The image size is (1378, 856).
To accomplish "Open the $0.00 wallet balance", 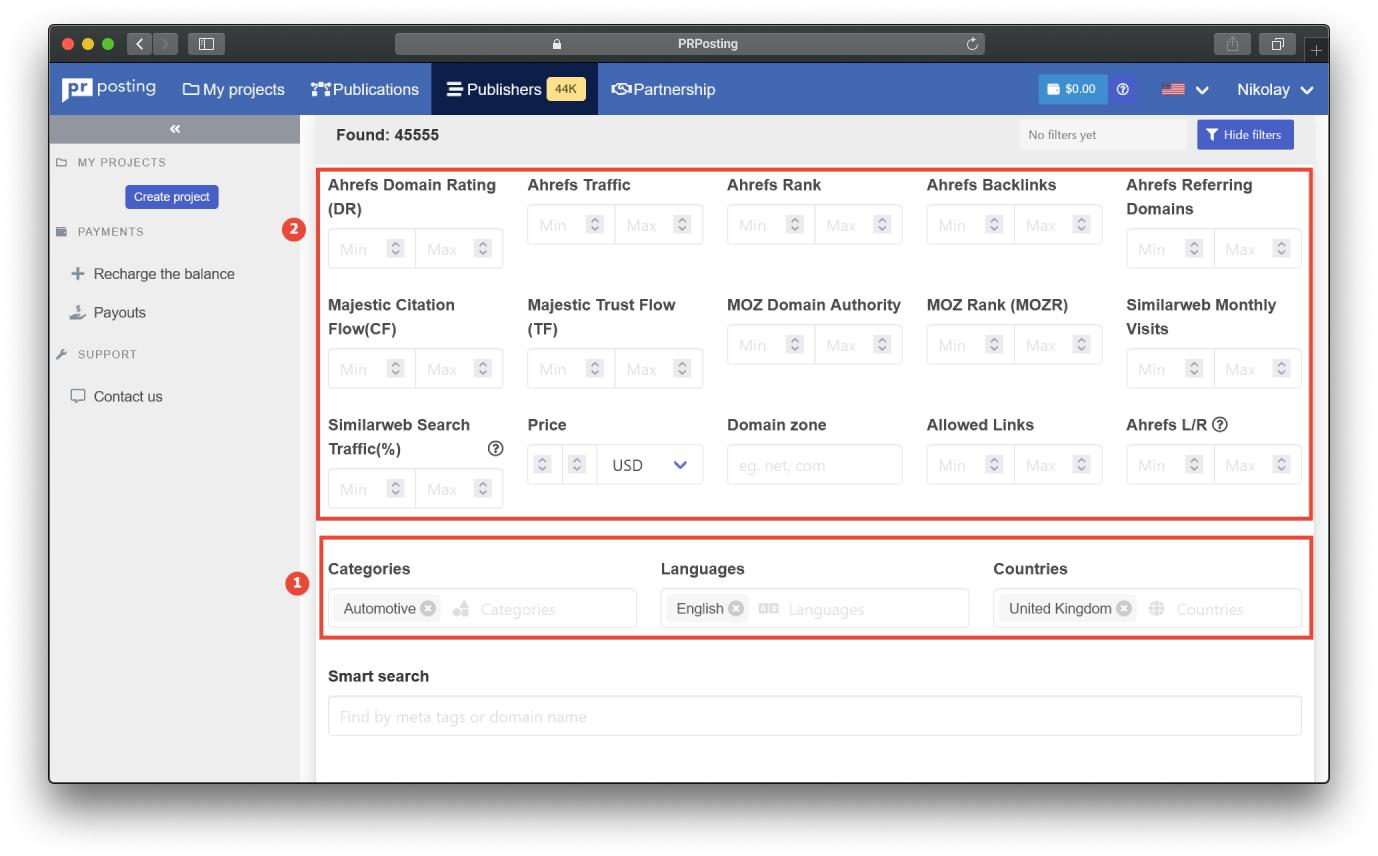I will (x=1073, y=89).
